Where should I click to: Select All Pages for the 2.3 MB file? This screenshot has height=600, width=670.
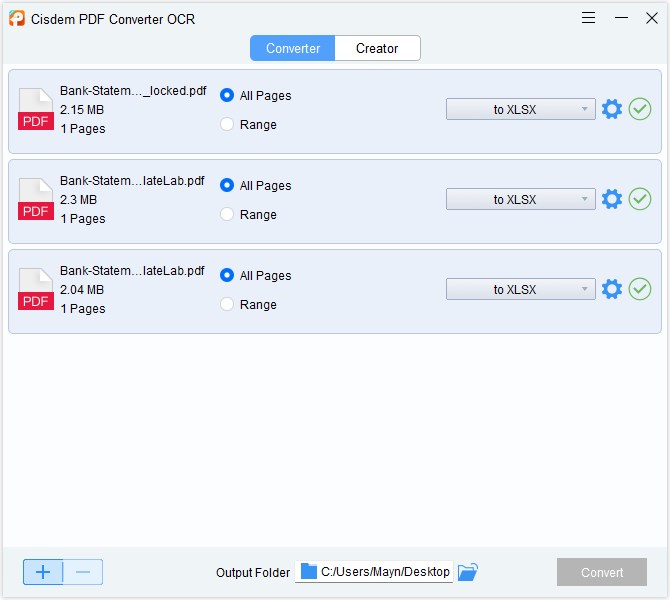(256, 185)
